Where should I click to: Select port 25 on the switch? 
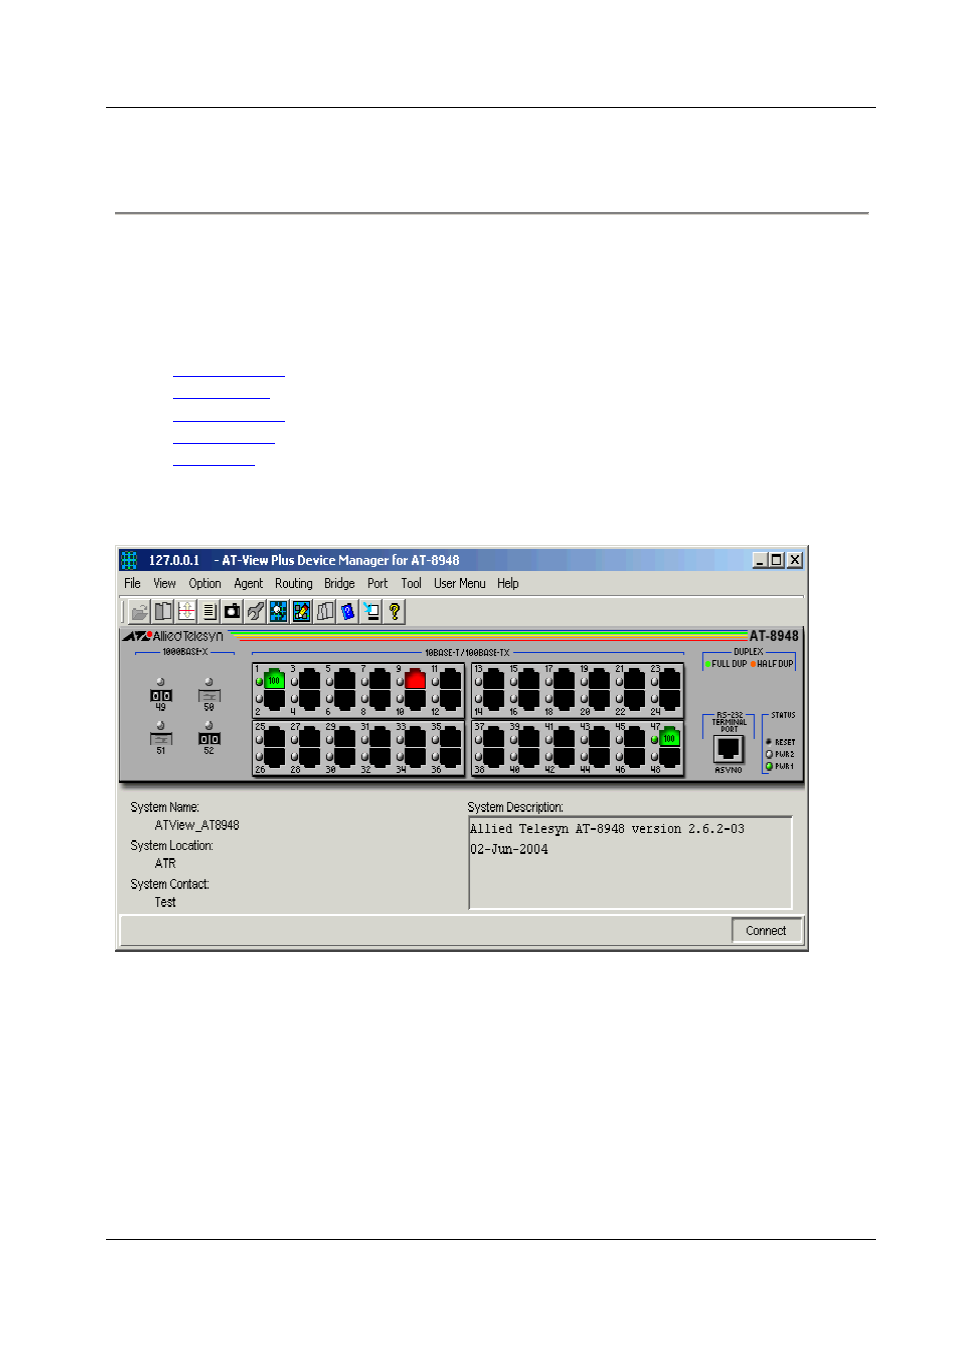click(x=274, y=738)
